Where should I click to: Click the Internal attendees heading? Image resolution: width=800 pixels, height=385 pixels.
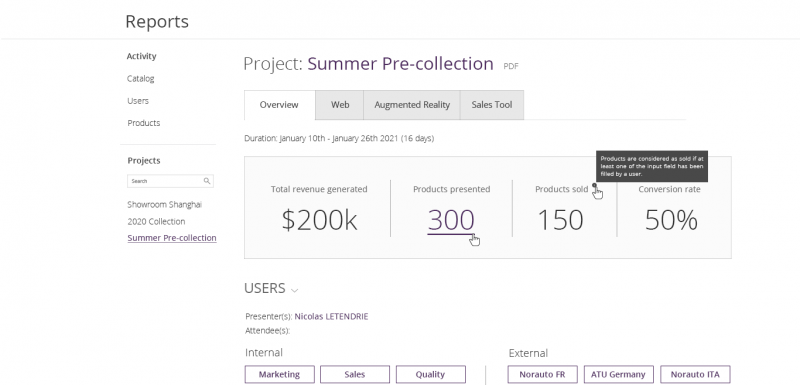[x=264, y=352]
